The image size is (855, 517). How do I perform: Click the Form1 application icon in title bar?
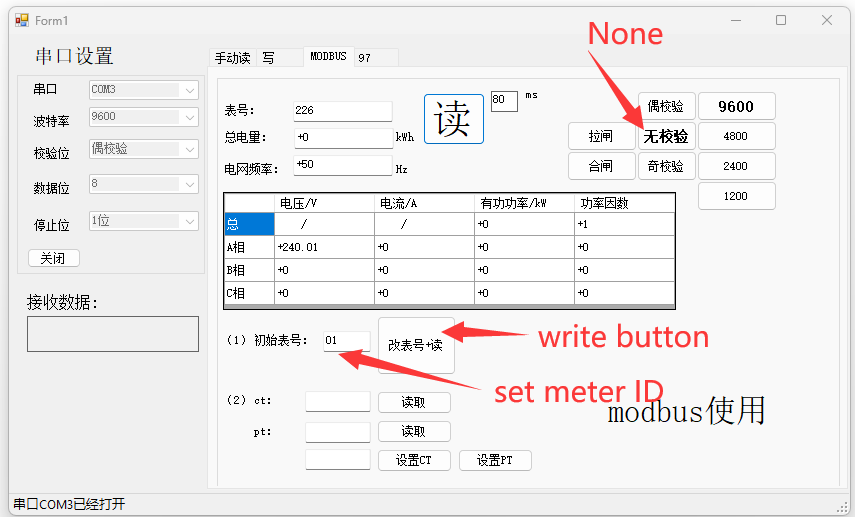point(21,20)
